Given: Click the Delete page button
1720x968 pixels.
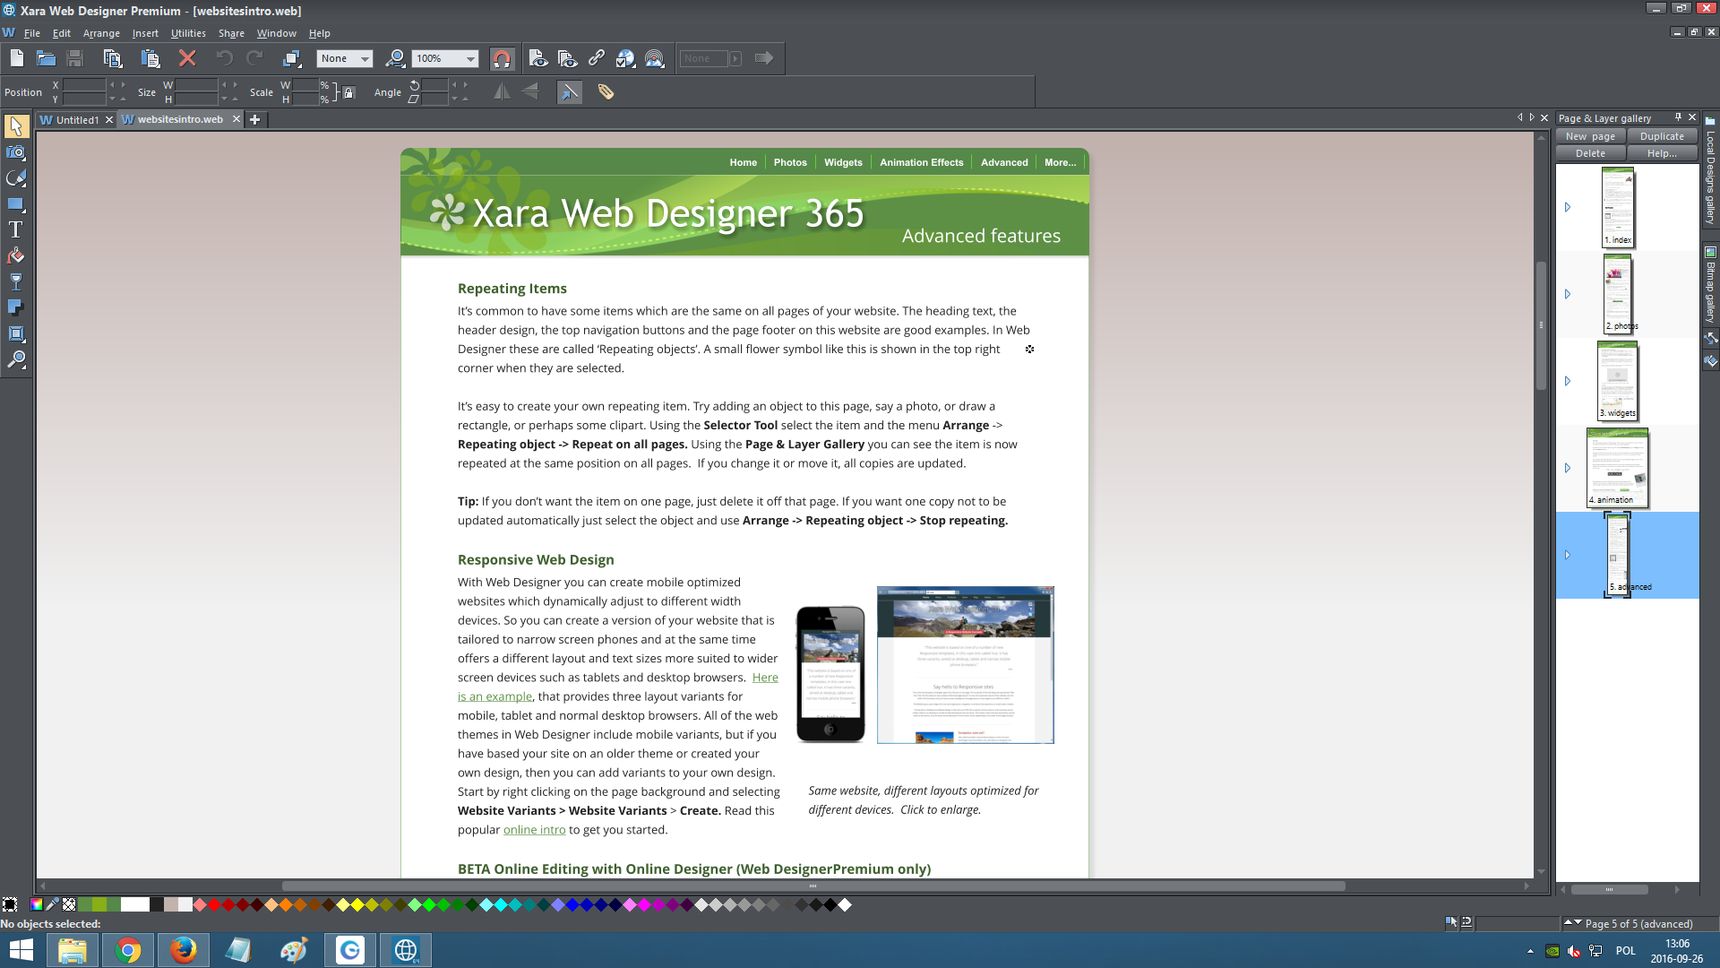Looking at the screenshot, I should pyautogui.click(x=1590, y=153).
